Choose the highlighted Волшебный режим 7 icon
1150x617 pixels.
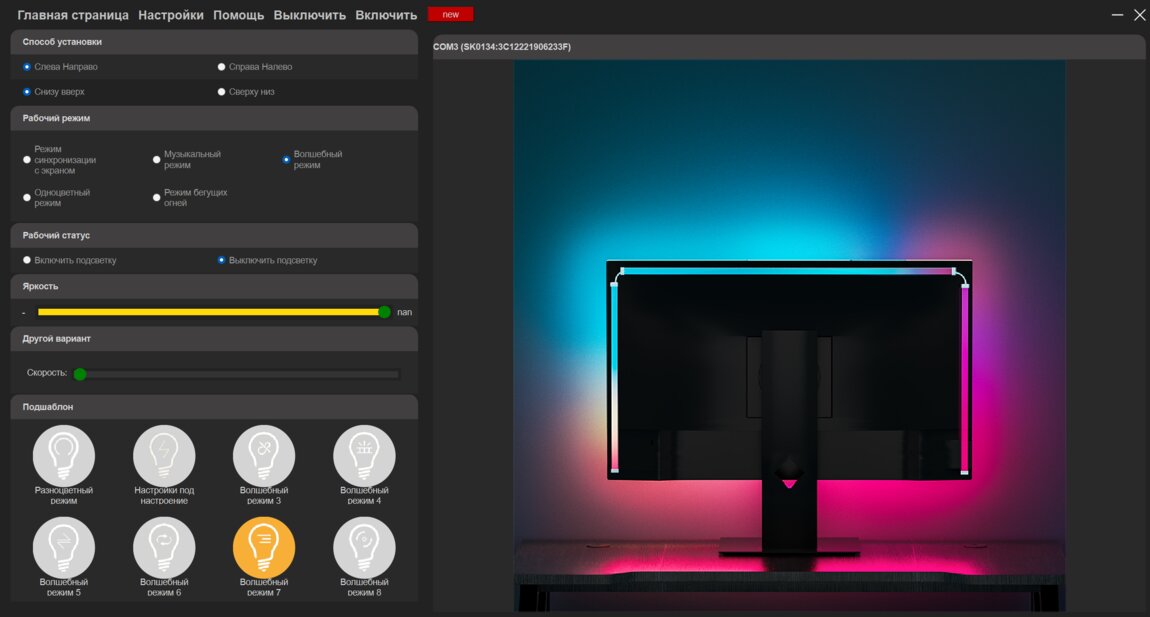[x=264, y=547]
